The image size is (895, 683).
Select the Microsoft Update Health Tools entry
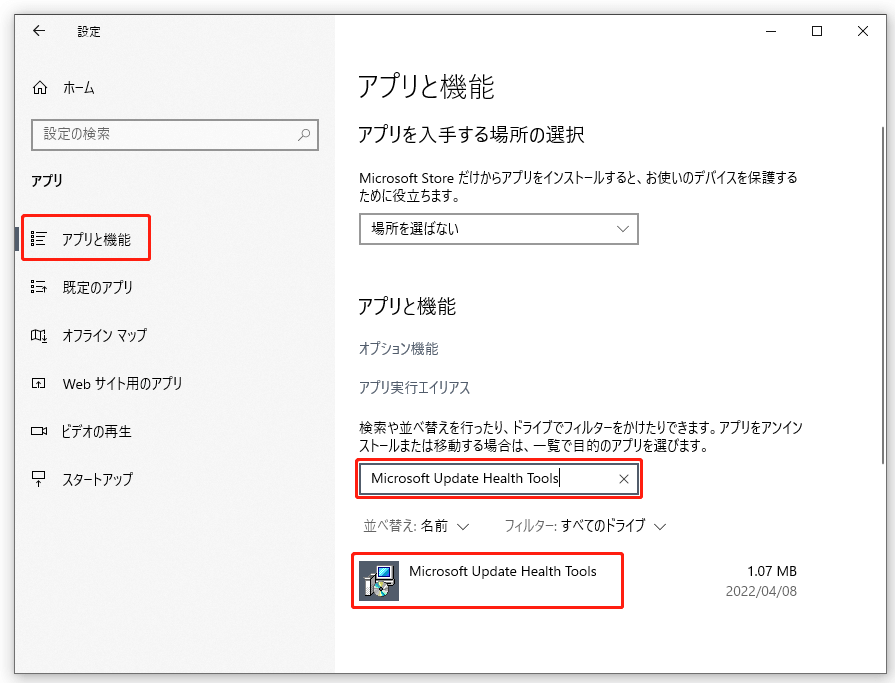[577, 581]
